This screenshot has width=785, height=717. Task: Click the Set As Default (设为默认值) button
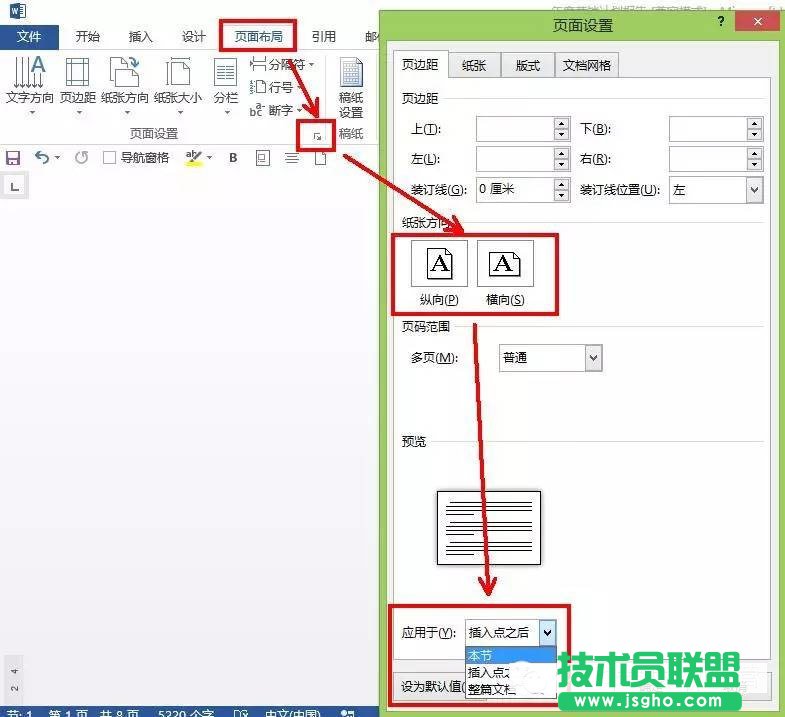tap(433, 686)
